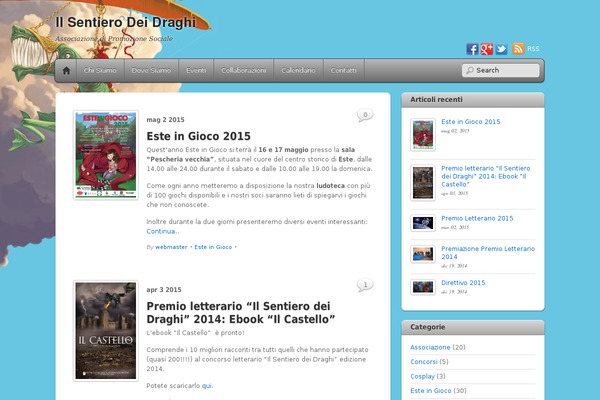Open the Chi Siamo menu item
The height and width of the screenshot is (400, 600).
pos(100,70)
